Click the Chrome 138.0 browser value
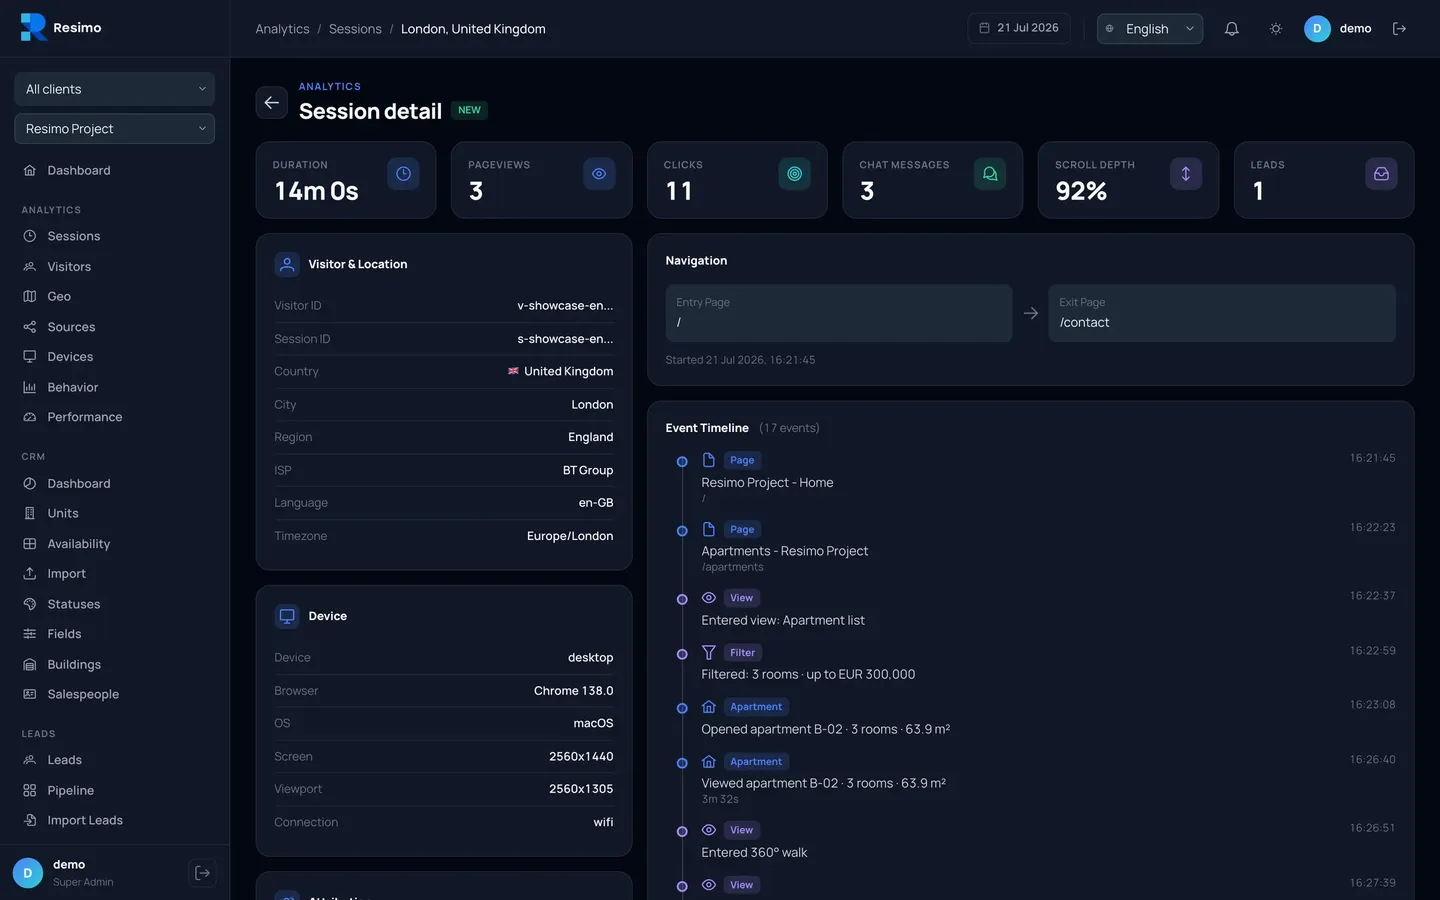1440x900 pixels. click(574, 691)
